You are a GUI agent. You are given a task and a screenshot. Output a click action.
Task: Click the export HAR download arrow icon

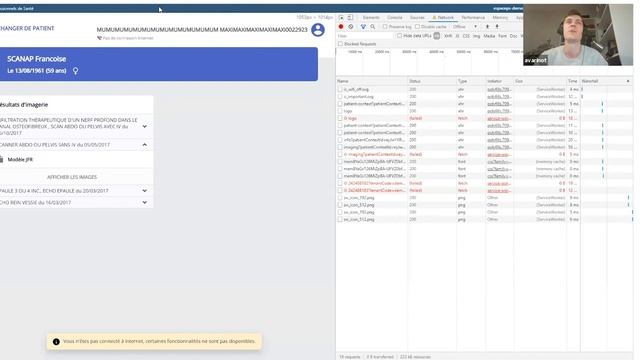pos(497,27)
